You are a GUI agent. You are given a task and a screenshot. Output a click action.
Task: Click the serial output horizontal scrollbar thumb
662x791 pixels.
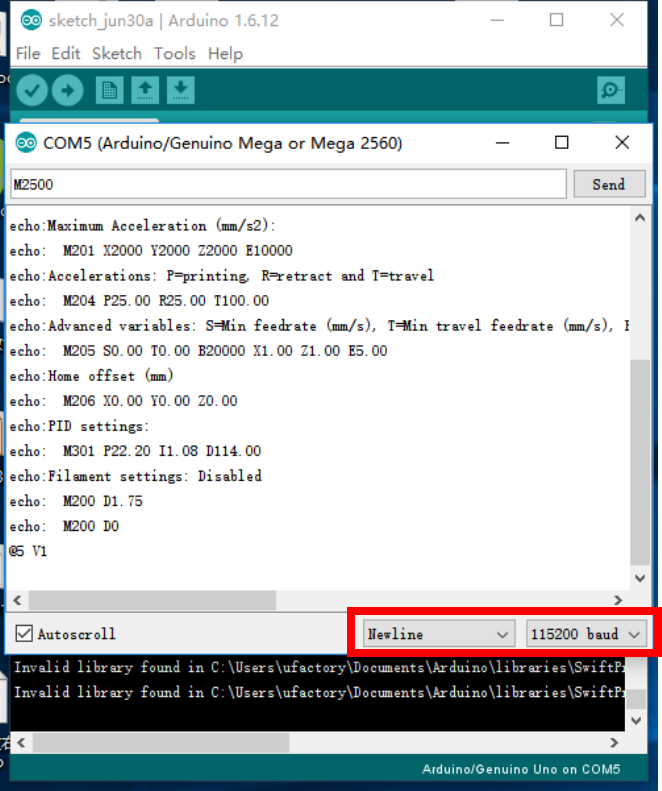152,600
